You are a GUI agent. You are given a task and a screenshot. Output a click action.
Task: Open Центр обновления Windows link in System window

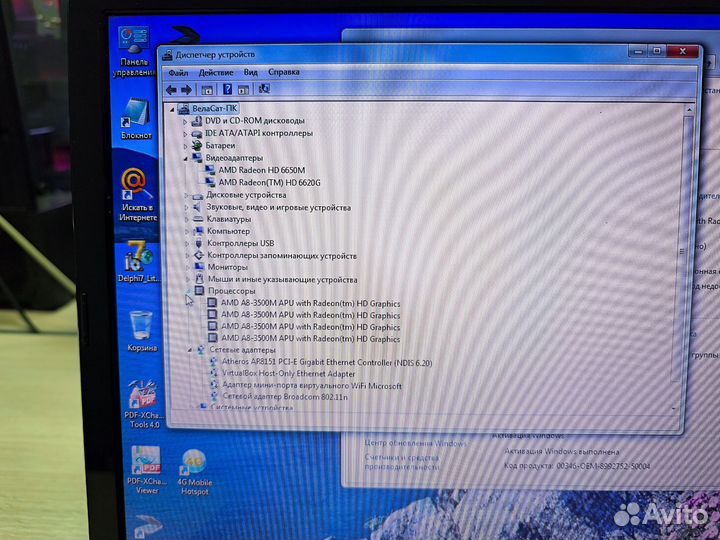coord(416,443)
